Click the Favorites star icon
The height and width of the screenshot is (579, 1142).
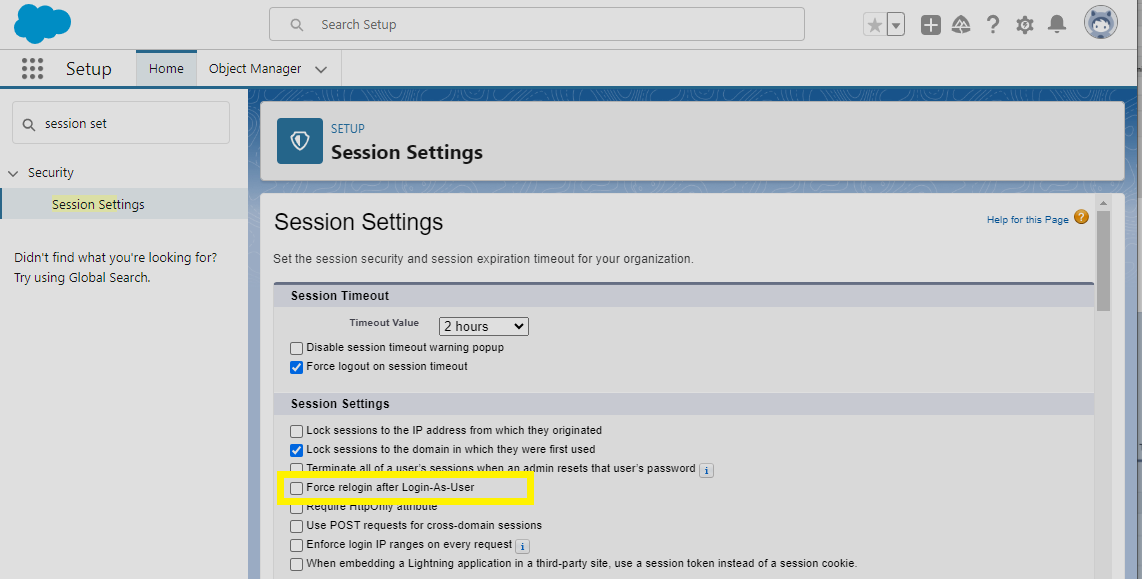click(875, 25)
